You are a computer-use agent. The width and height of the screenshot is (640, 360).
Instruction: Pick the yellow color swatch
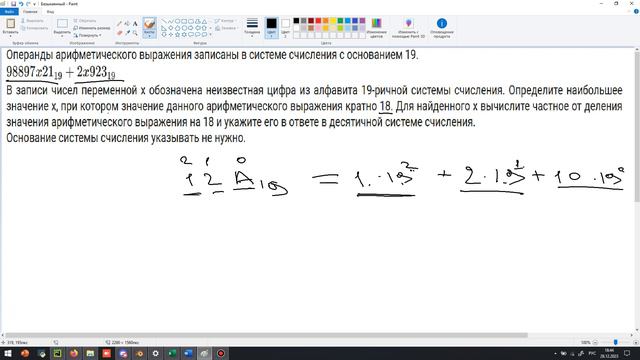tap(333, 20)
